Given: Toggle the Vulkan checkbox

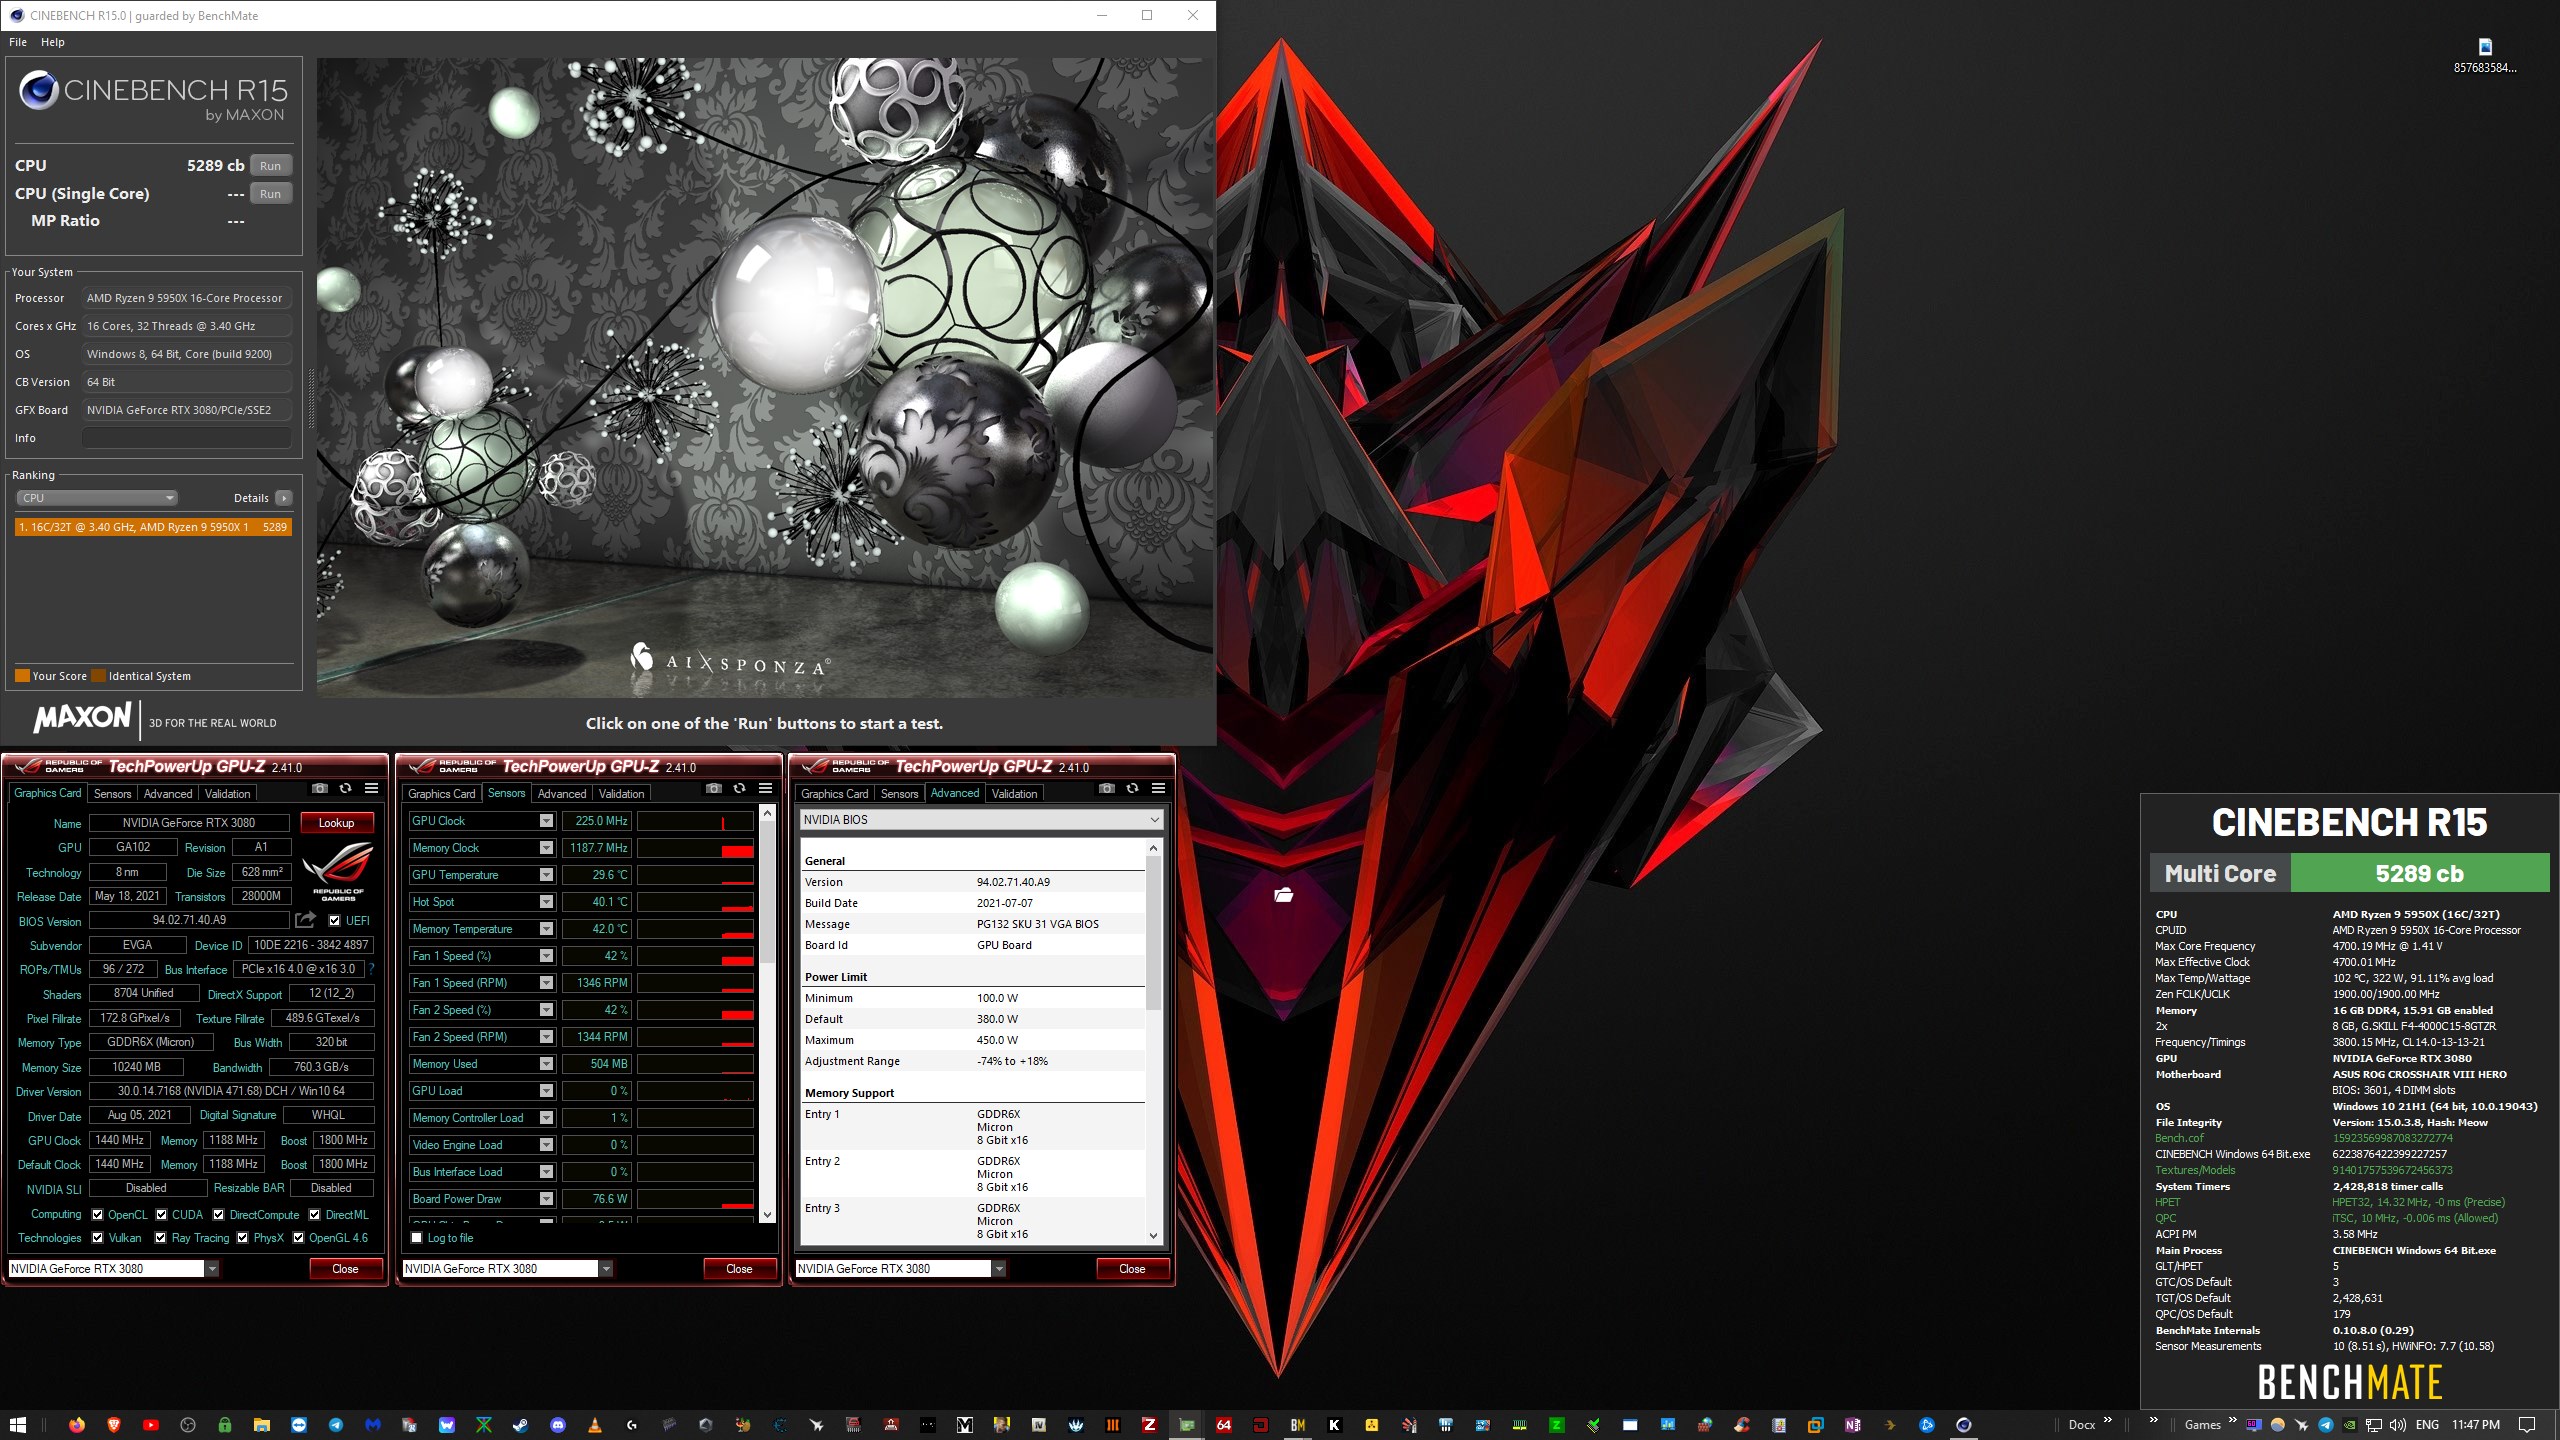Looking at the screenshot, I should (x=97, y=1238).
